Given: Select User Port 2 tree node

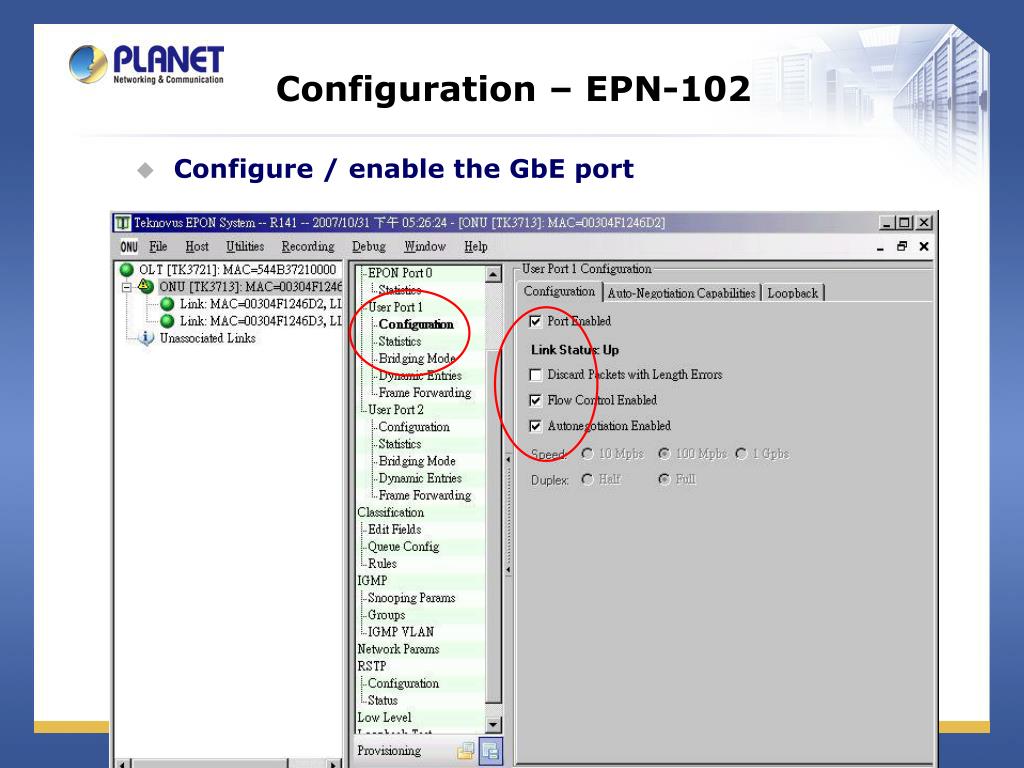Looking at the screenshot, I should click(x=396, y=409).
